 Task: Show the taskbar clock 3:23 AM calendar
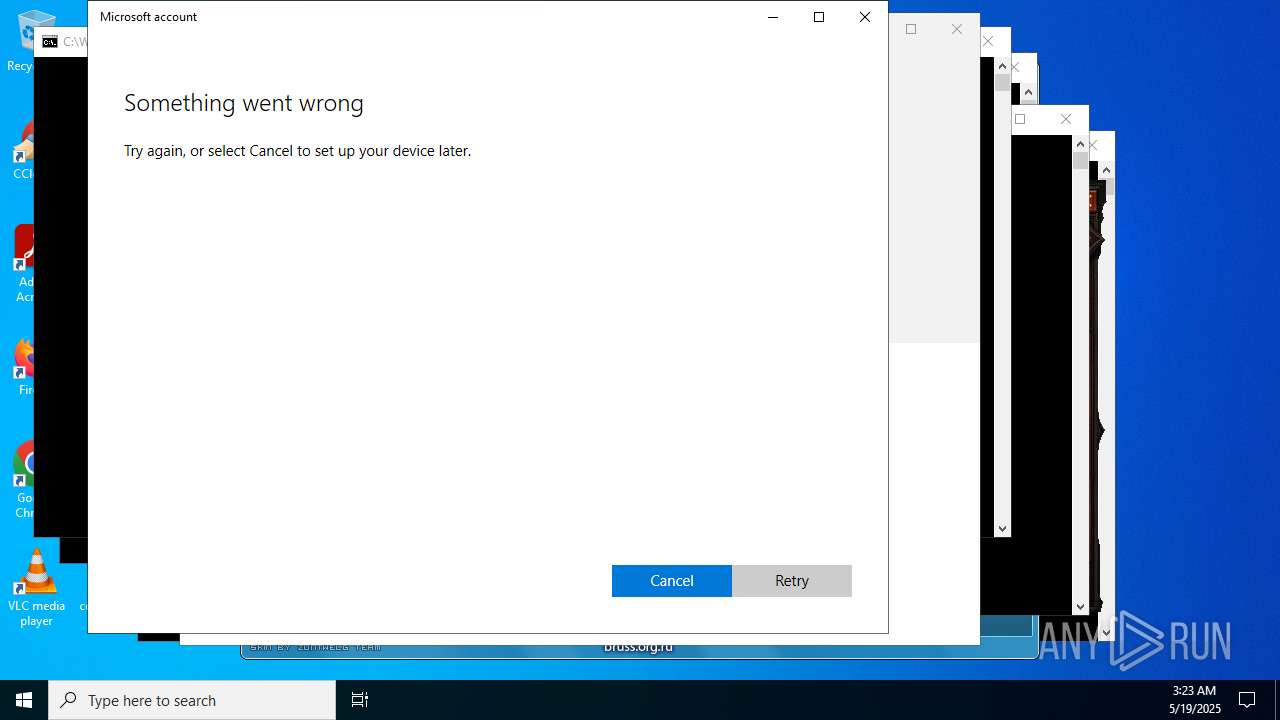pyautogui.click(x=1194, y=700)
